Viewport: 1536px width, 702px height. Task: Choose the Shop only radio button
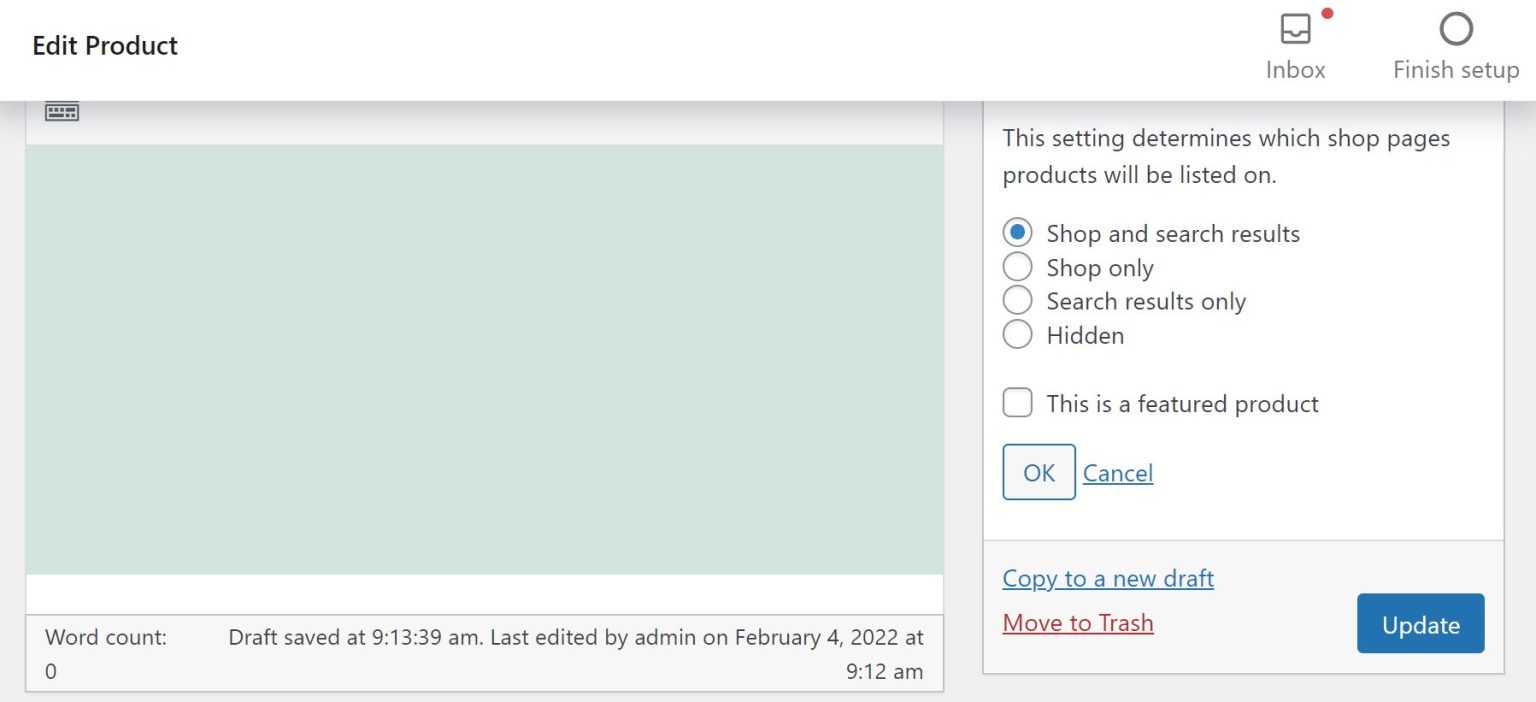click(x=1017, y=267)
